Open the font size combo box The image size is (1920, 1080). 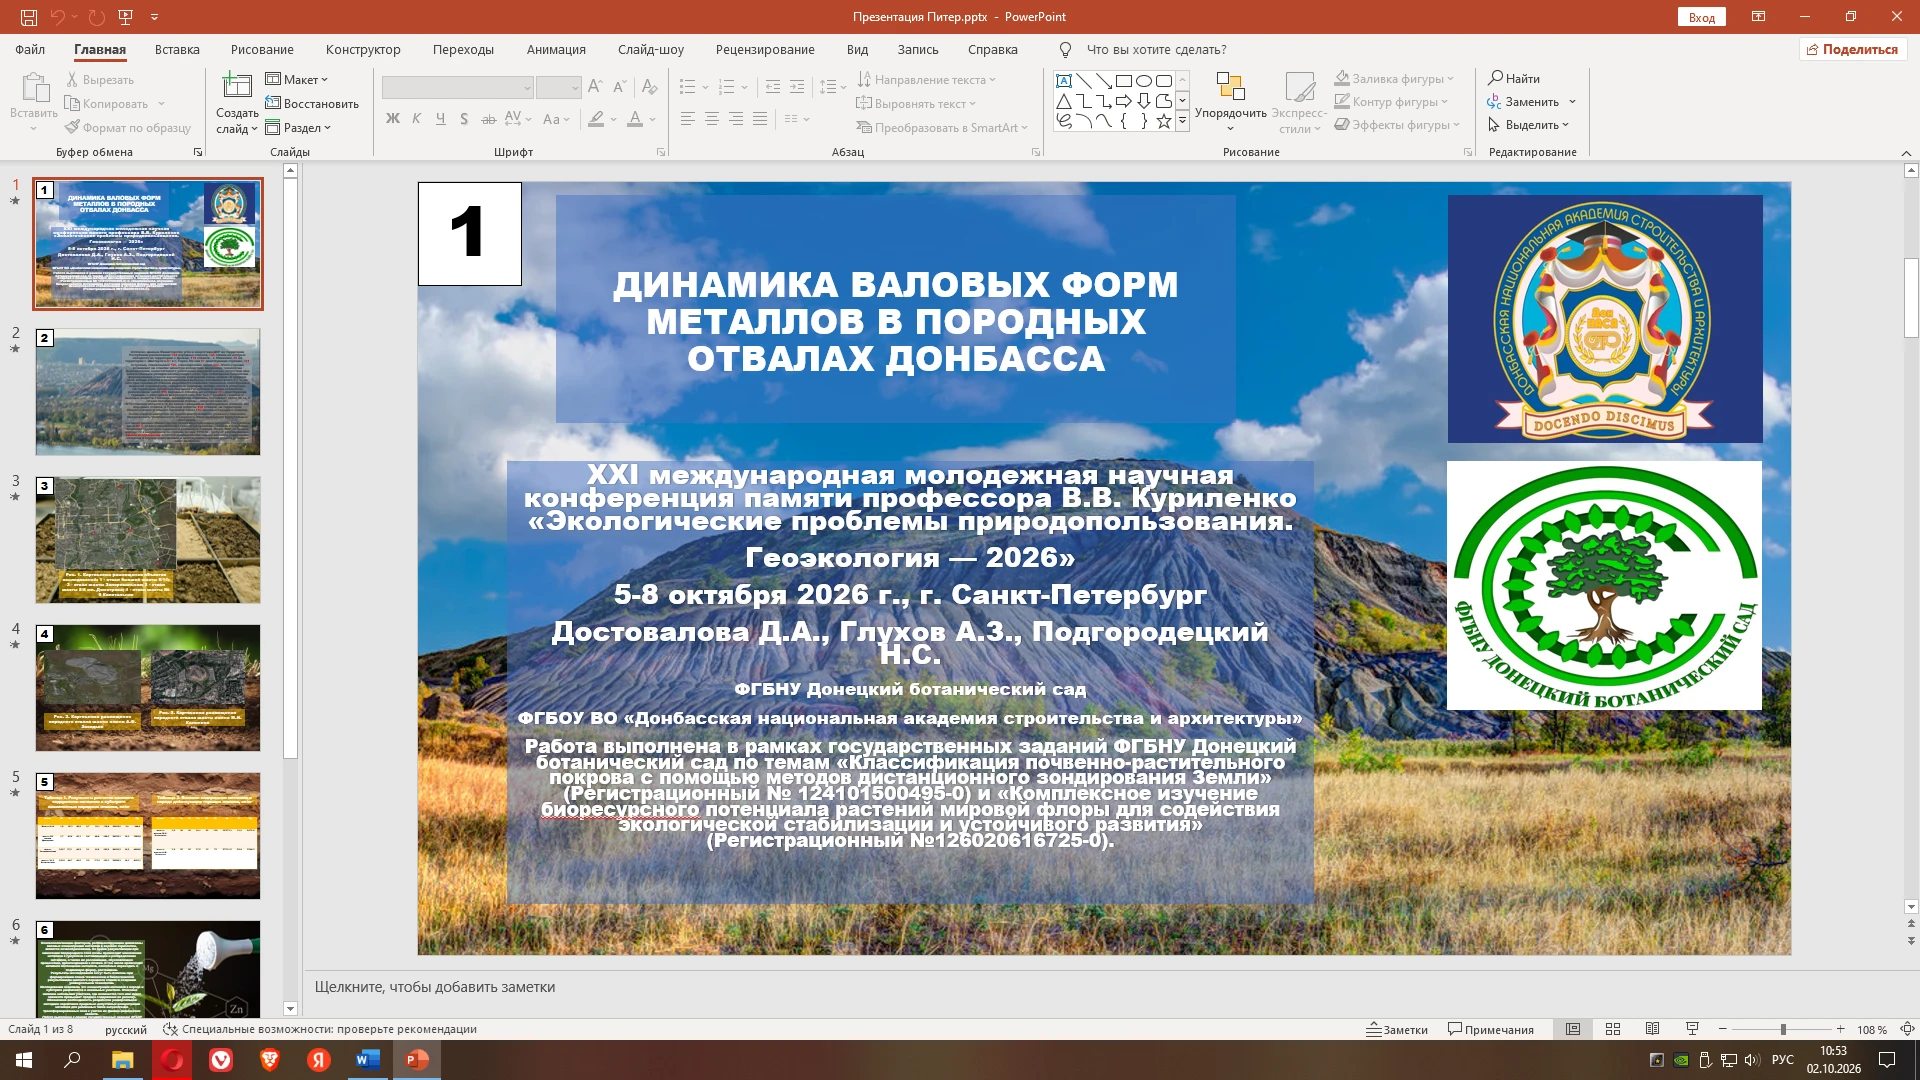558,88
